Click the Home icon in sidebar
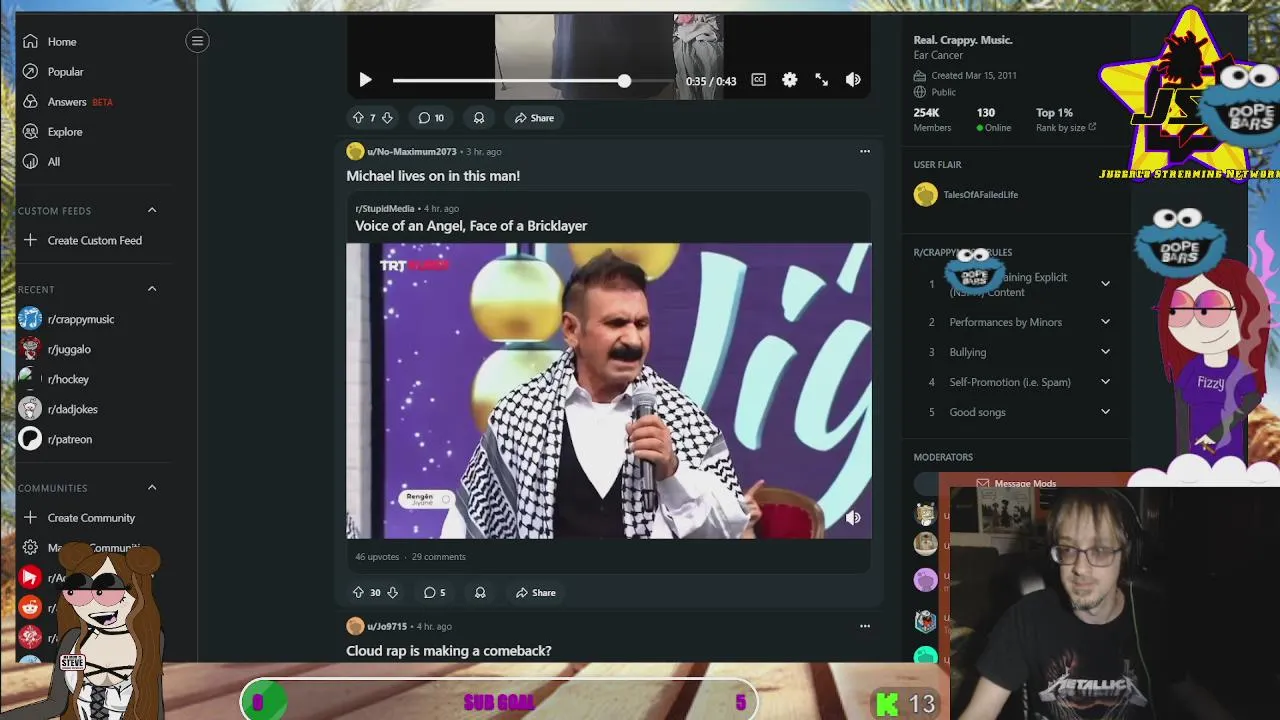The image size is (1280, 720). (31, 42)
